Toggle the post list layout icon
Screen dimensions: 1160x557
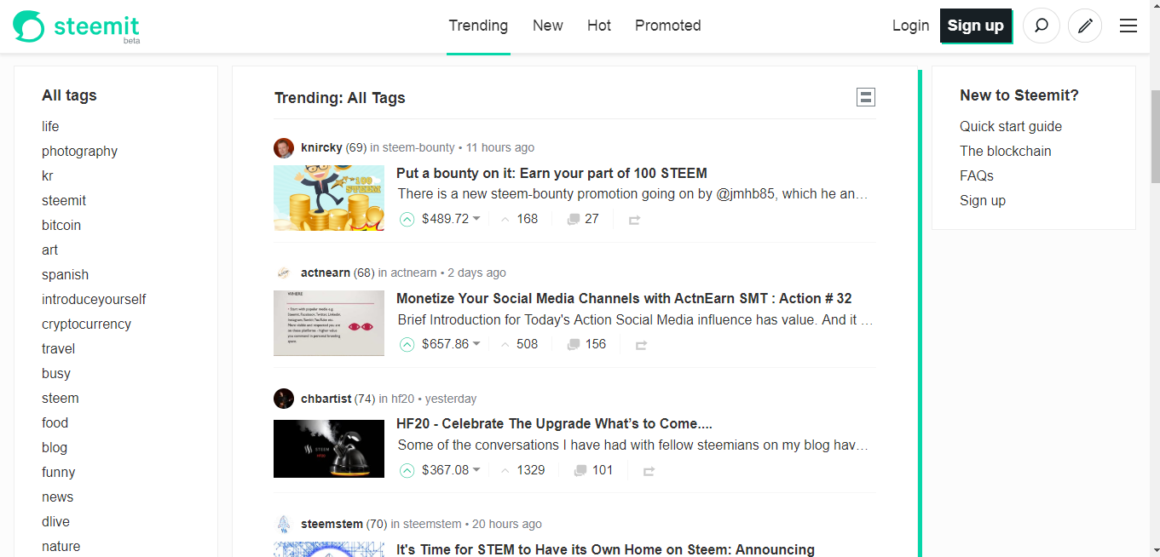[866, 97]
